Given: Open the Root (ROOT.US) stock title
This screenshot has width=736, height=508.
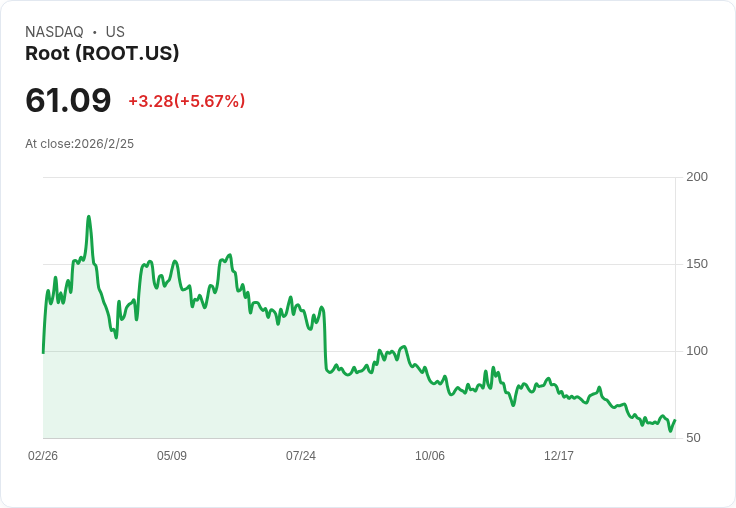Looking at the screenshot, I should pyautogui.click(x=102, y=54).
